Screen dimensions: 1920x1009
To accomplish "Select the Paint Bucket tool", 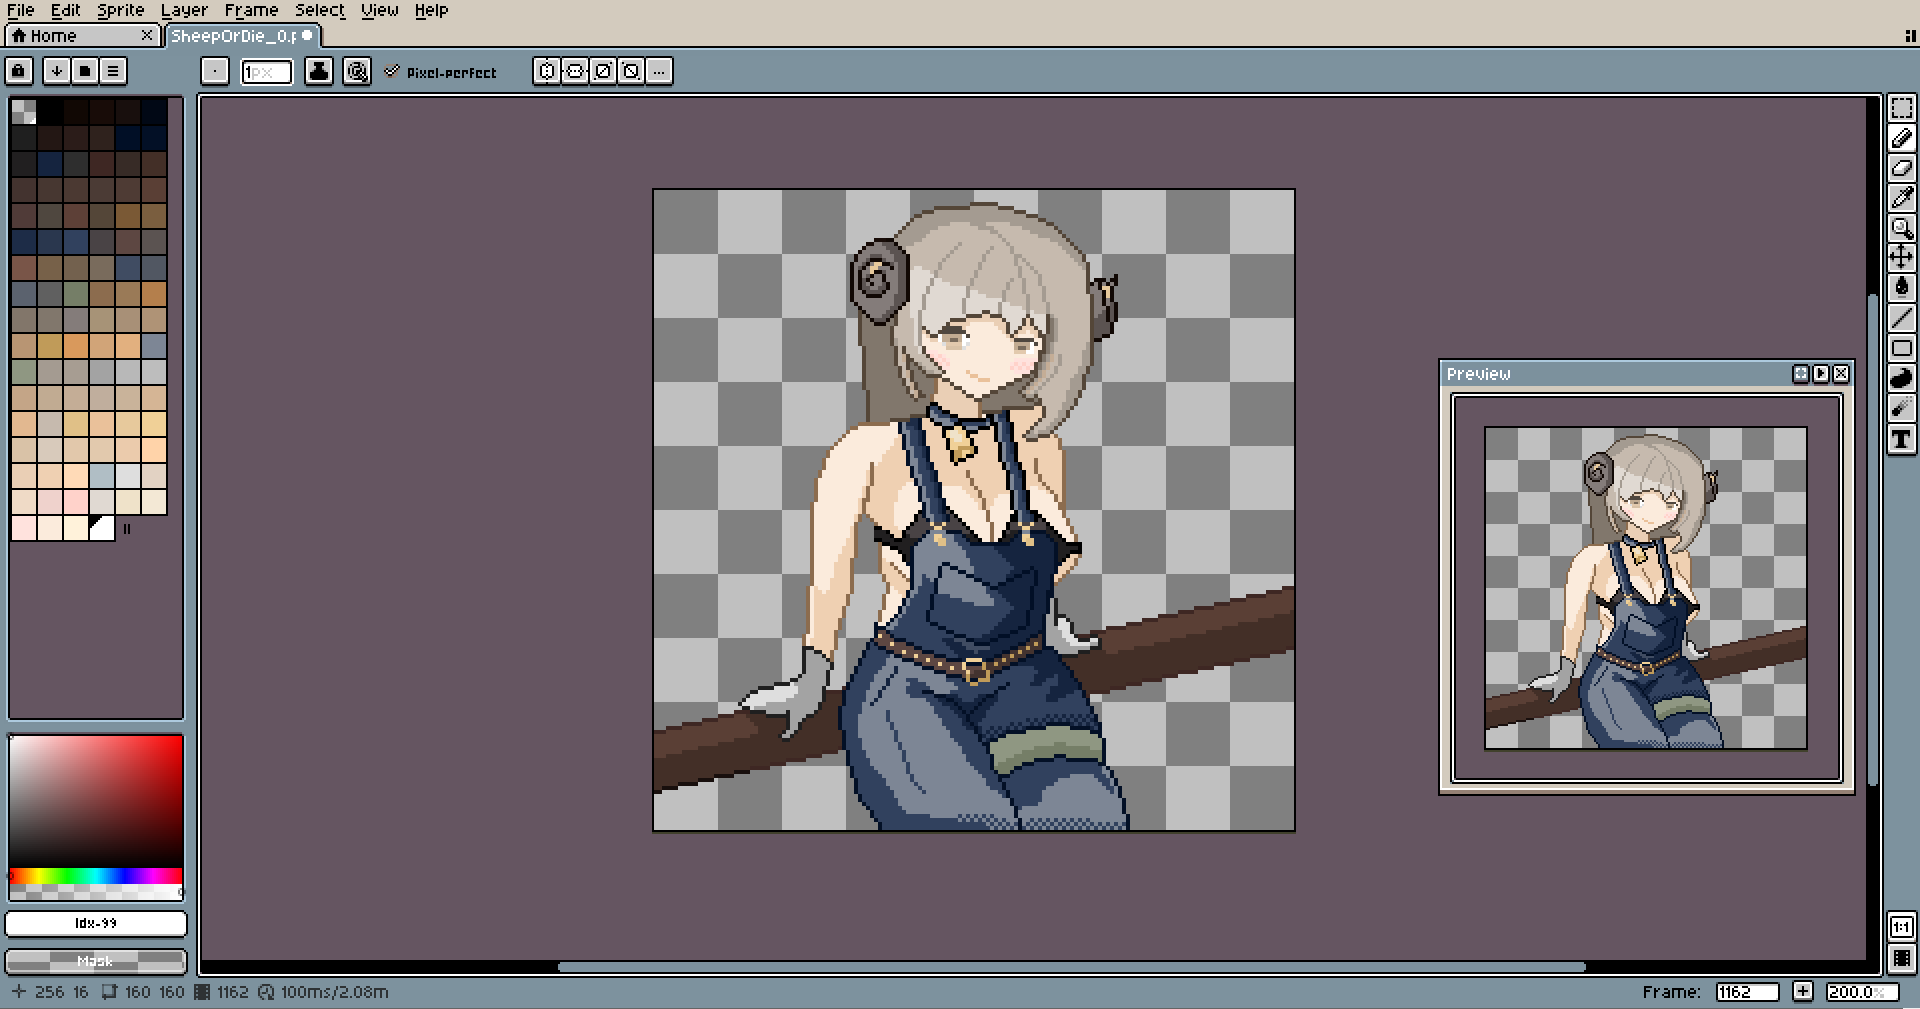I will (1901, 288).
